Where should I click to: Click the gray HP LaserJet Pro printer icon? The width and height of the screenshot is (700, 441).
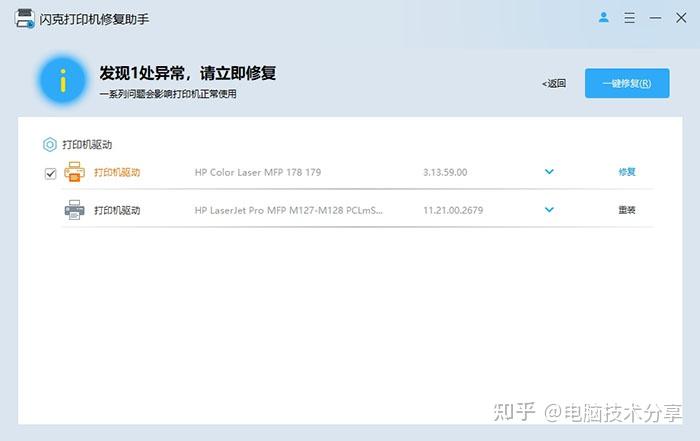[75, 210]
